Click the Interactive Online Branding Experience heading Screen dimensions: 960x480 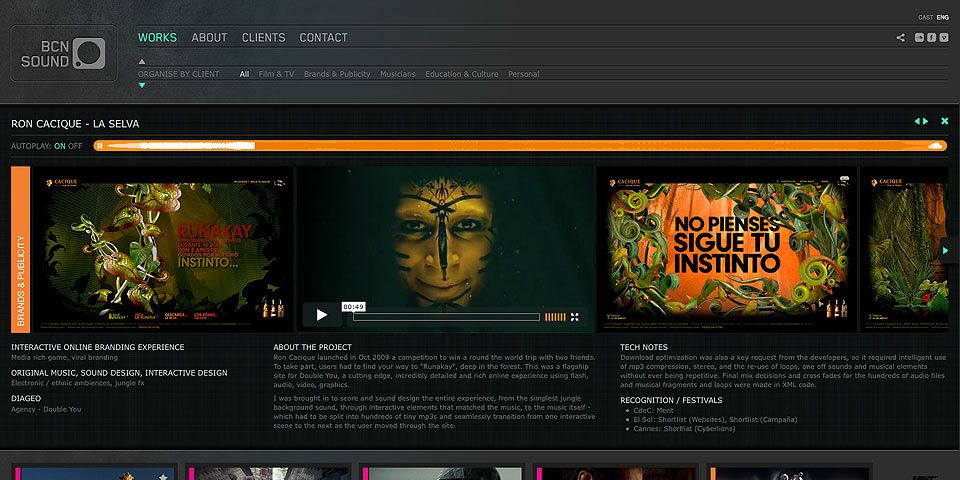click(x=97, y=347)
